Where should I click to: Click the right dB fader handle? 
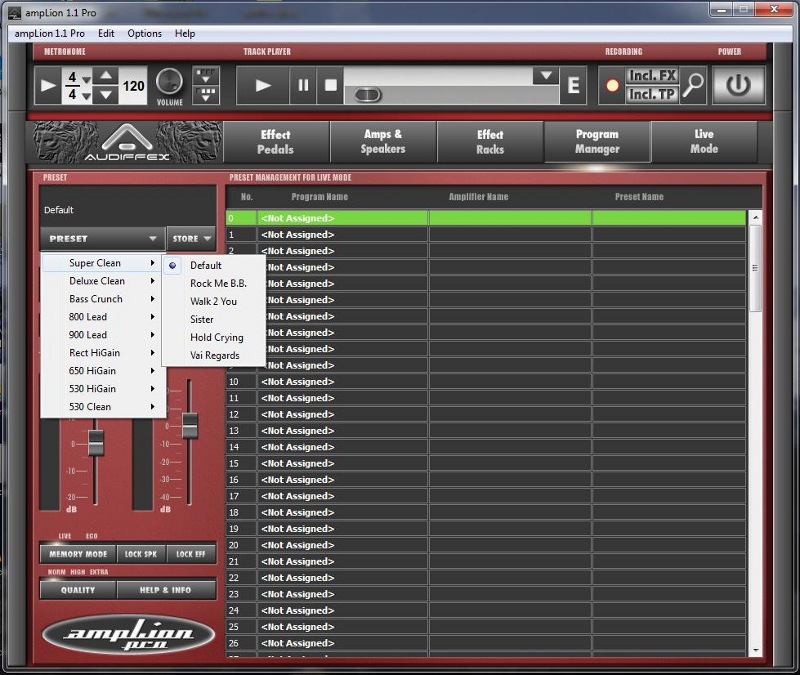[x=190, y=426]
